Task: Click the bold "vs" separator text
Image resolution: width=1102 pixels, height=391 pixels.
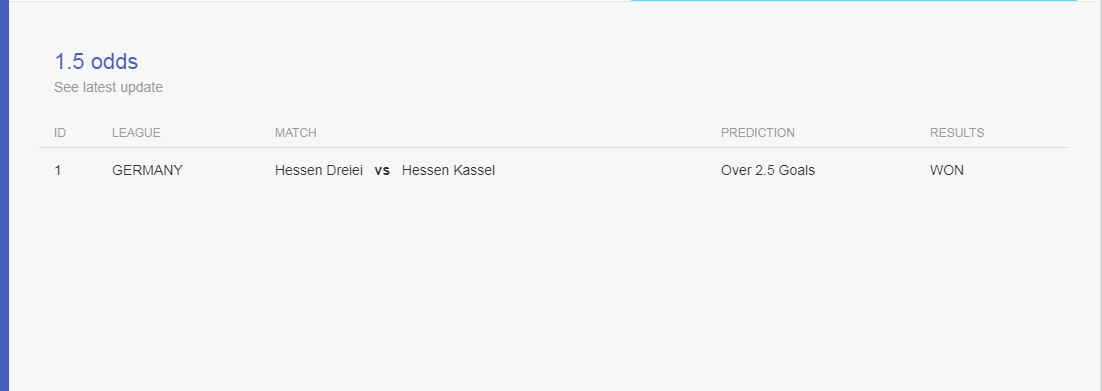Action: [382, 170]
